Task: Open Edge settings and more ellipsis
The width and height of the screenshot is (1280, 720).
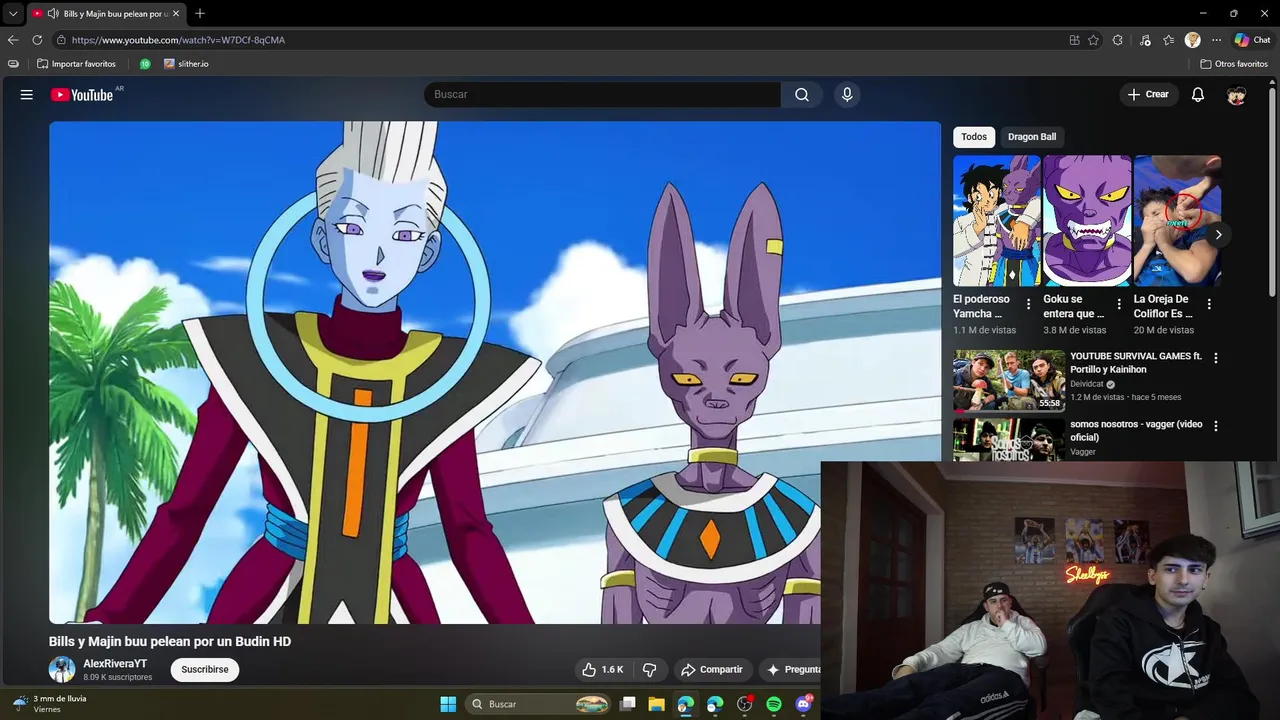Action: click(x=1216, y=40)
